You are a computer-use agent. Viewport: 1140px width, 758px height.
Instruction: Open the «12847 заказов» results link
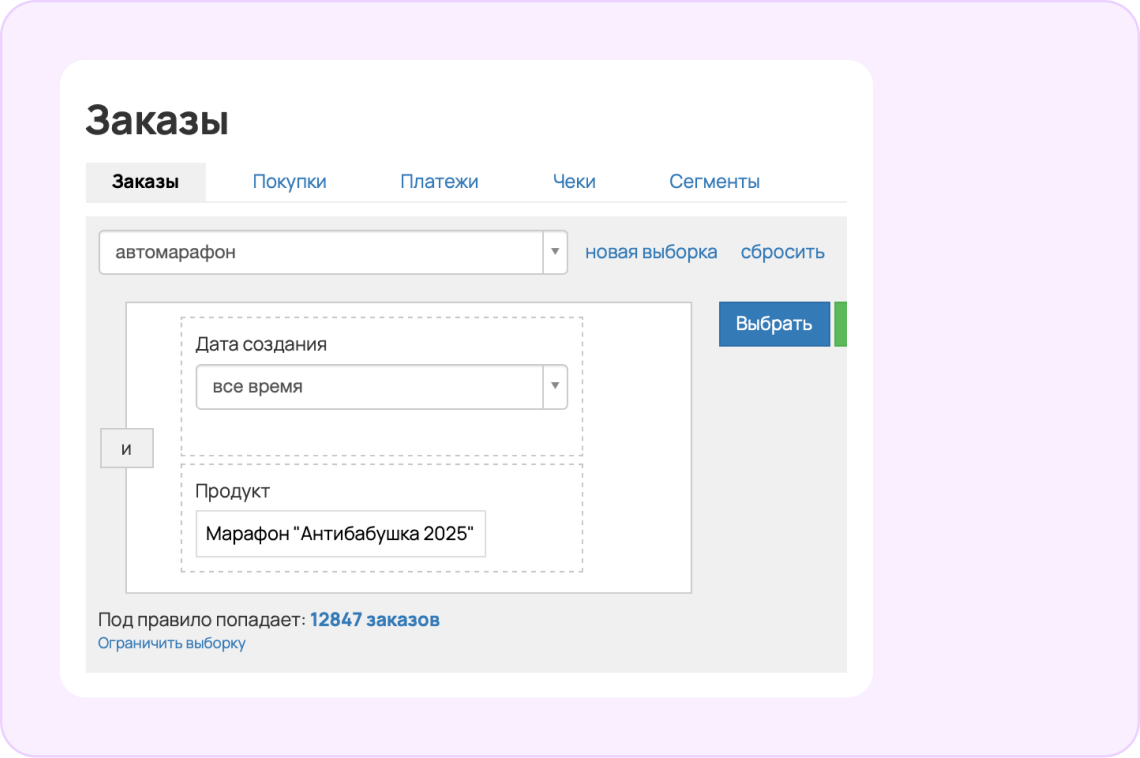375,619
